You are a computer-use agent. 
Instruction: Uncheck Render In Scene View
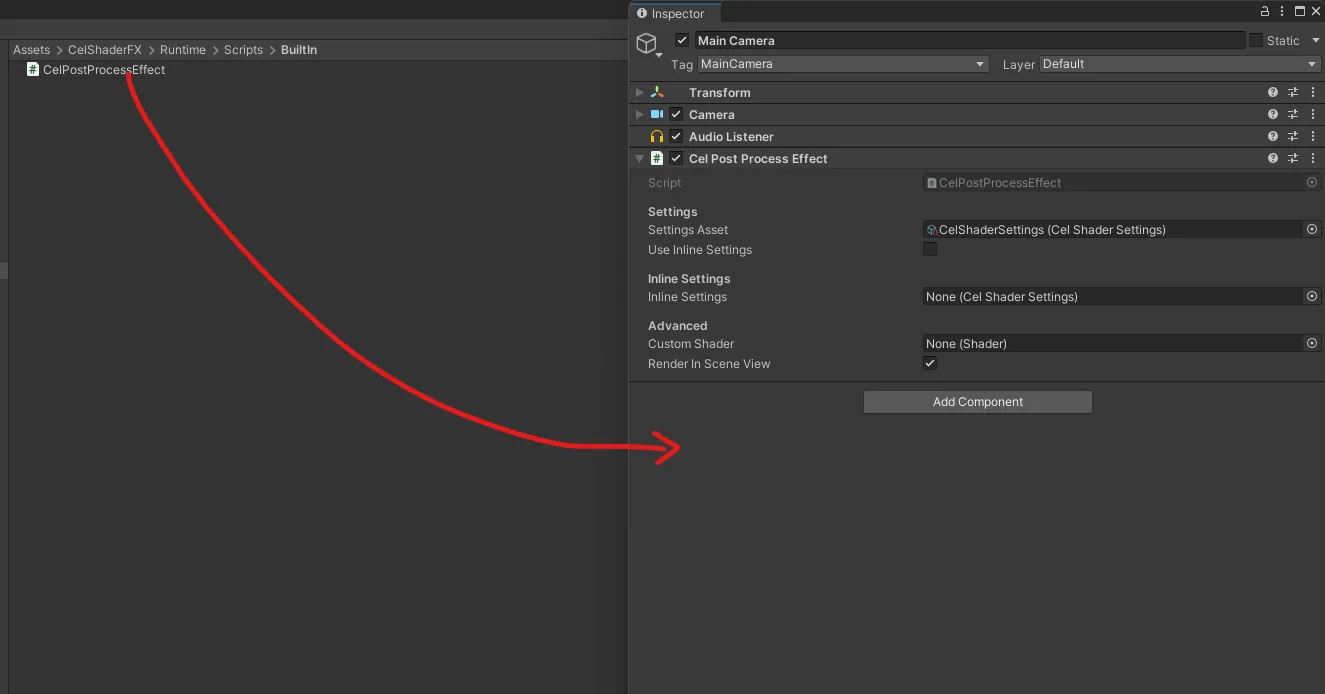point(930,363)
